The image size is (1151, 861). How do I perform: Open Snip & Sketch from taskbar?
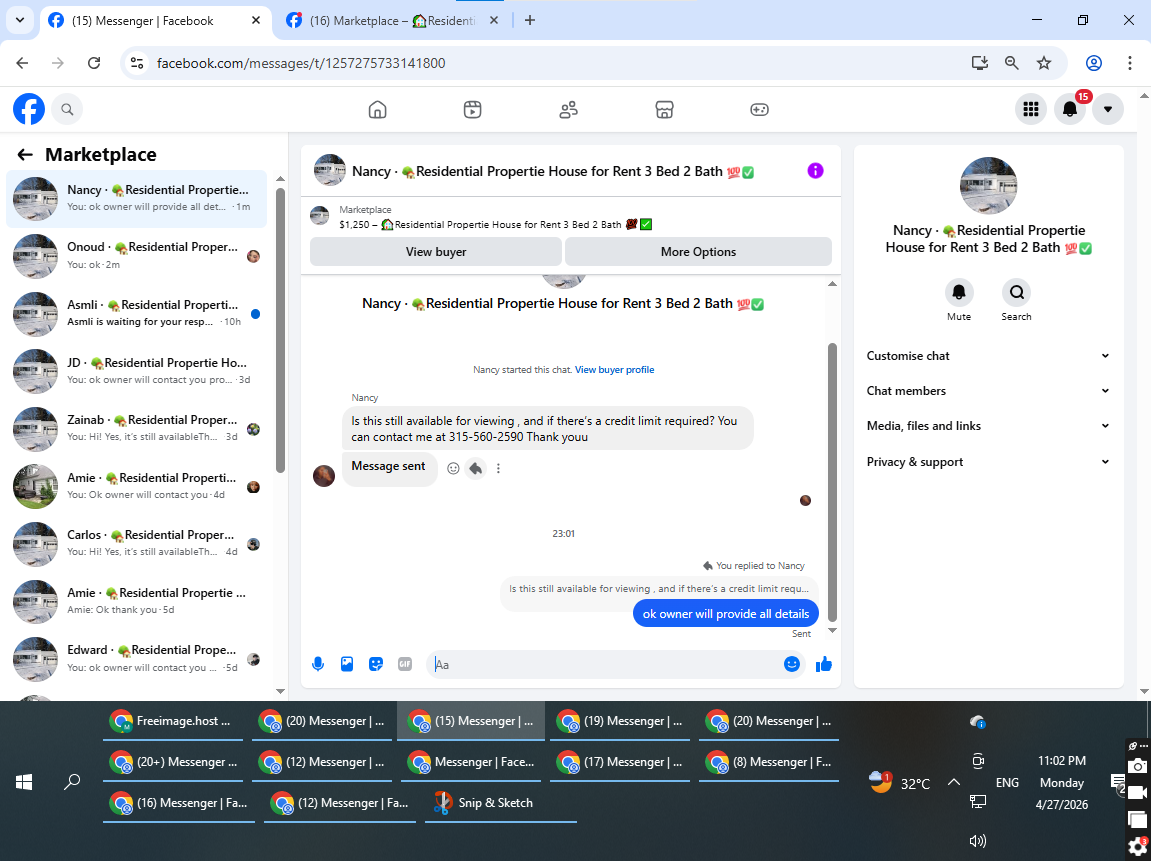(501, 803)
